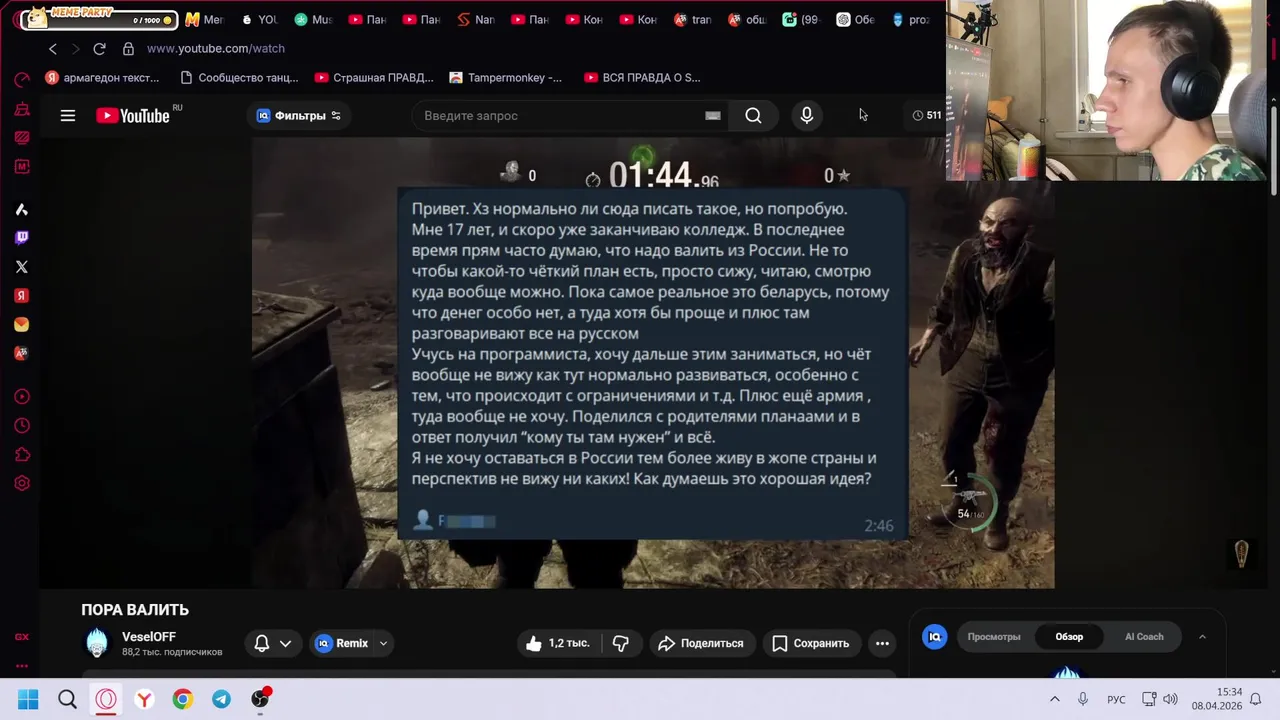Open the on-screen keyboard in search box
This screenshot has width=1280, height=720.
[713, 116]
